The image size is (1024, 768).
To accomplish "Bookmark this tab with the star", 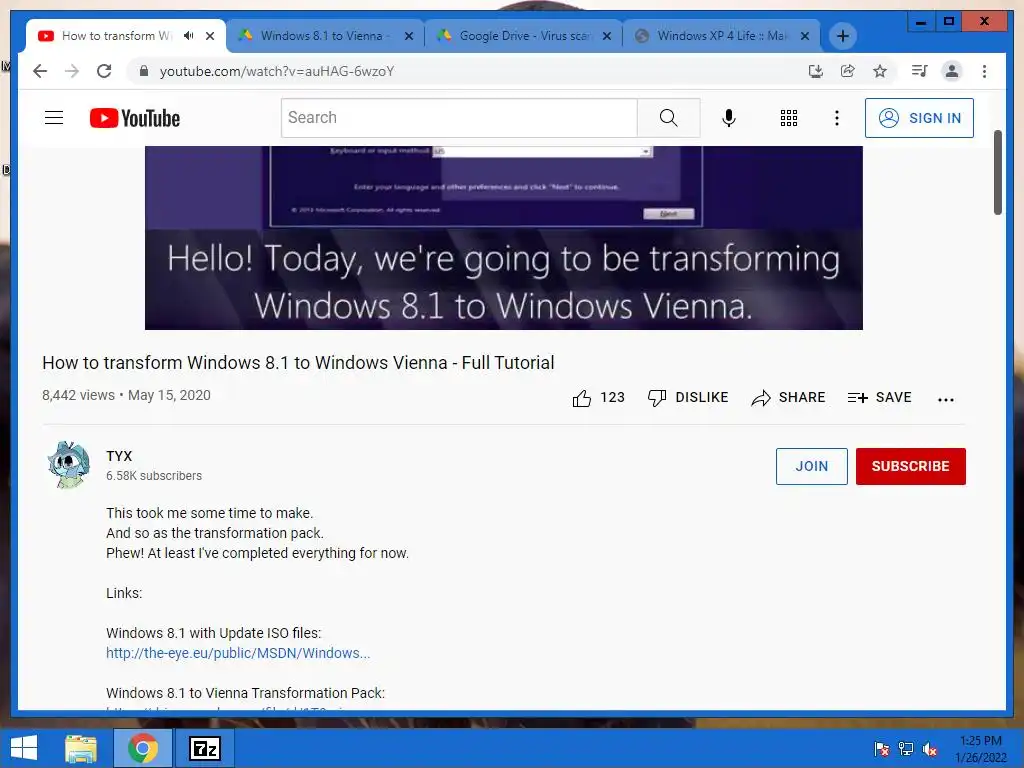I will point(880,71).
